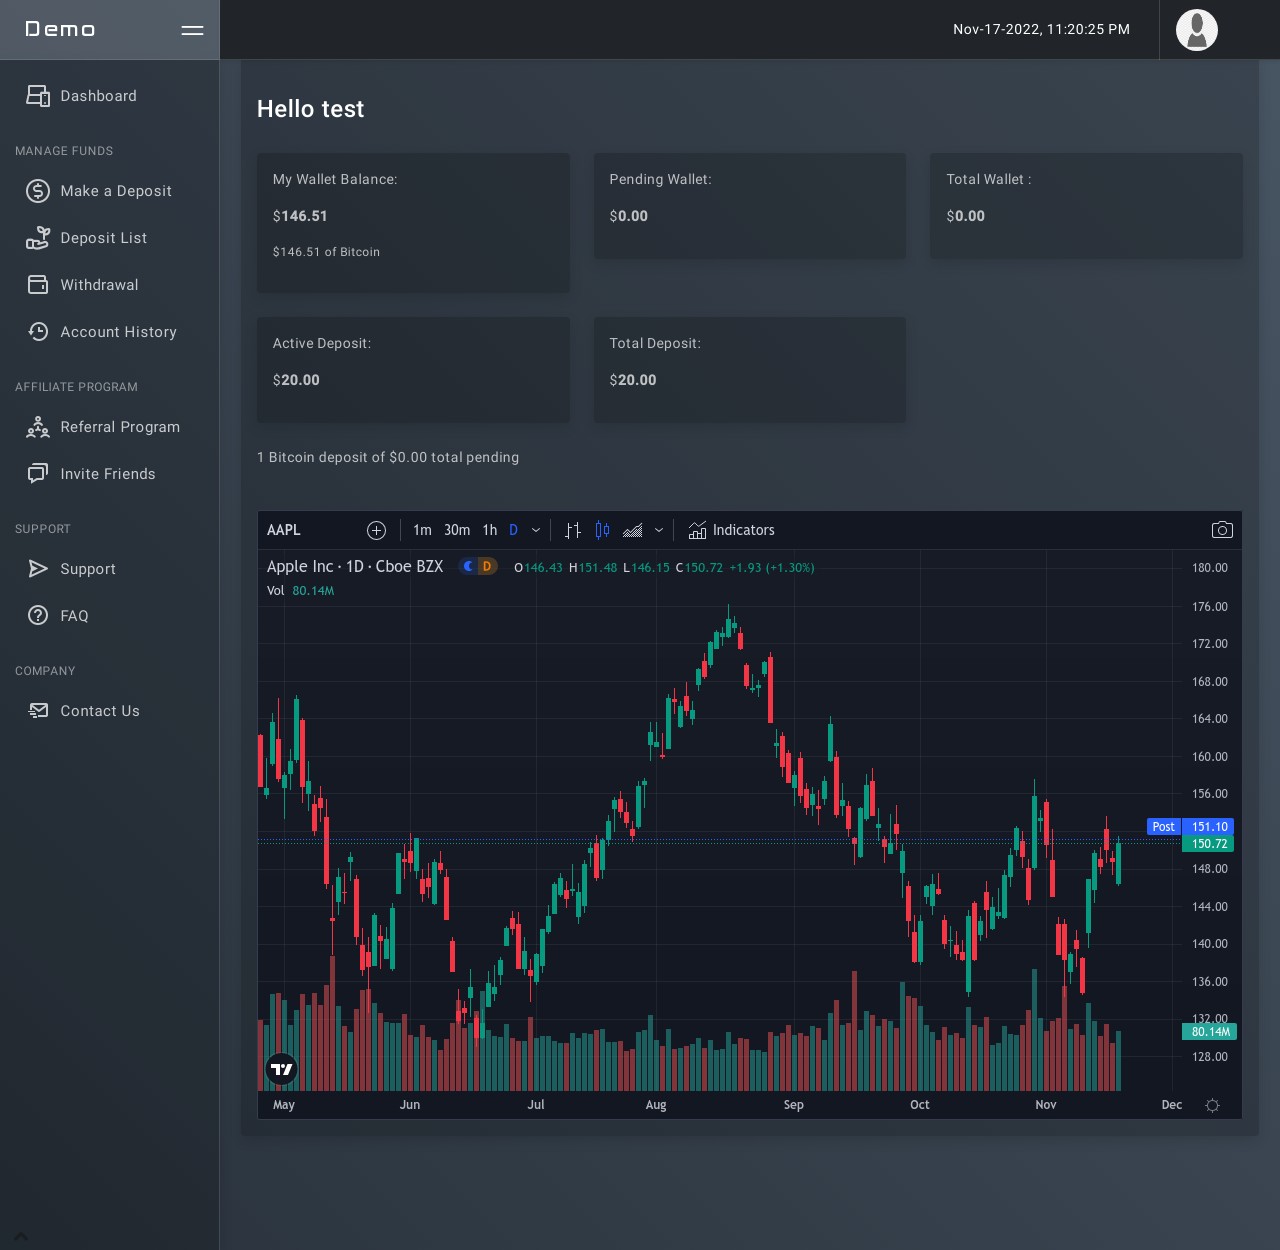Click the Vol 80.14M legend text
This screenshot has height=1250, width=1280.
point(300,591)
